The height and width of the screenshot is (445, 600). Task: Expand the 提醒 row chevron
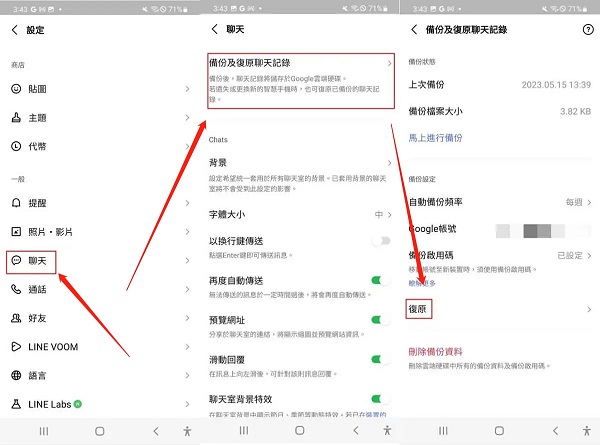(x=188, y=203)
